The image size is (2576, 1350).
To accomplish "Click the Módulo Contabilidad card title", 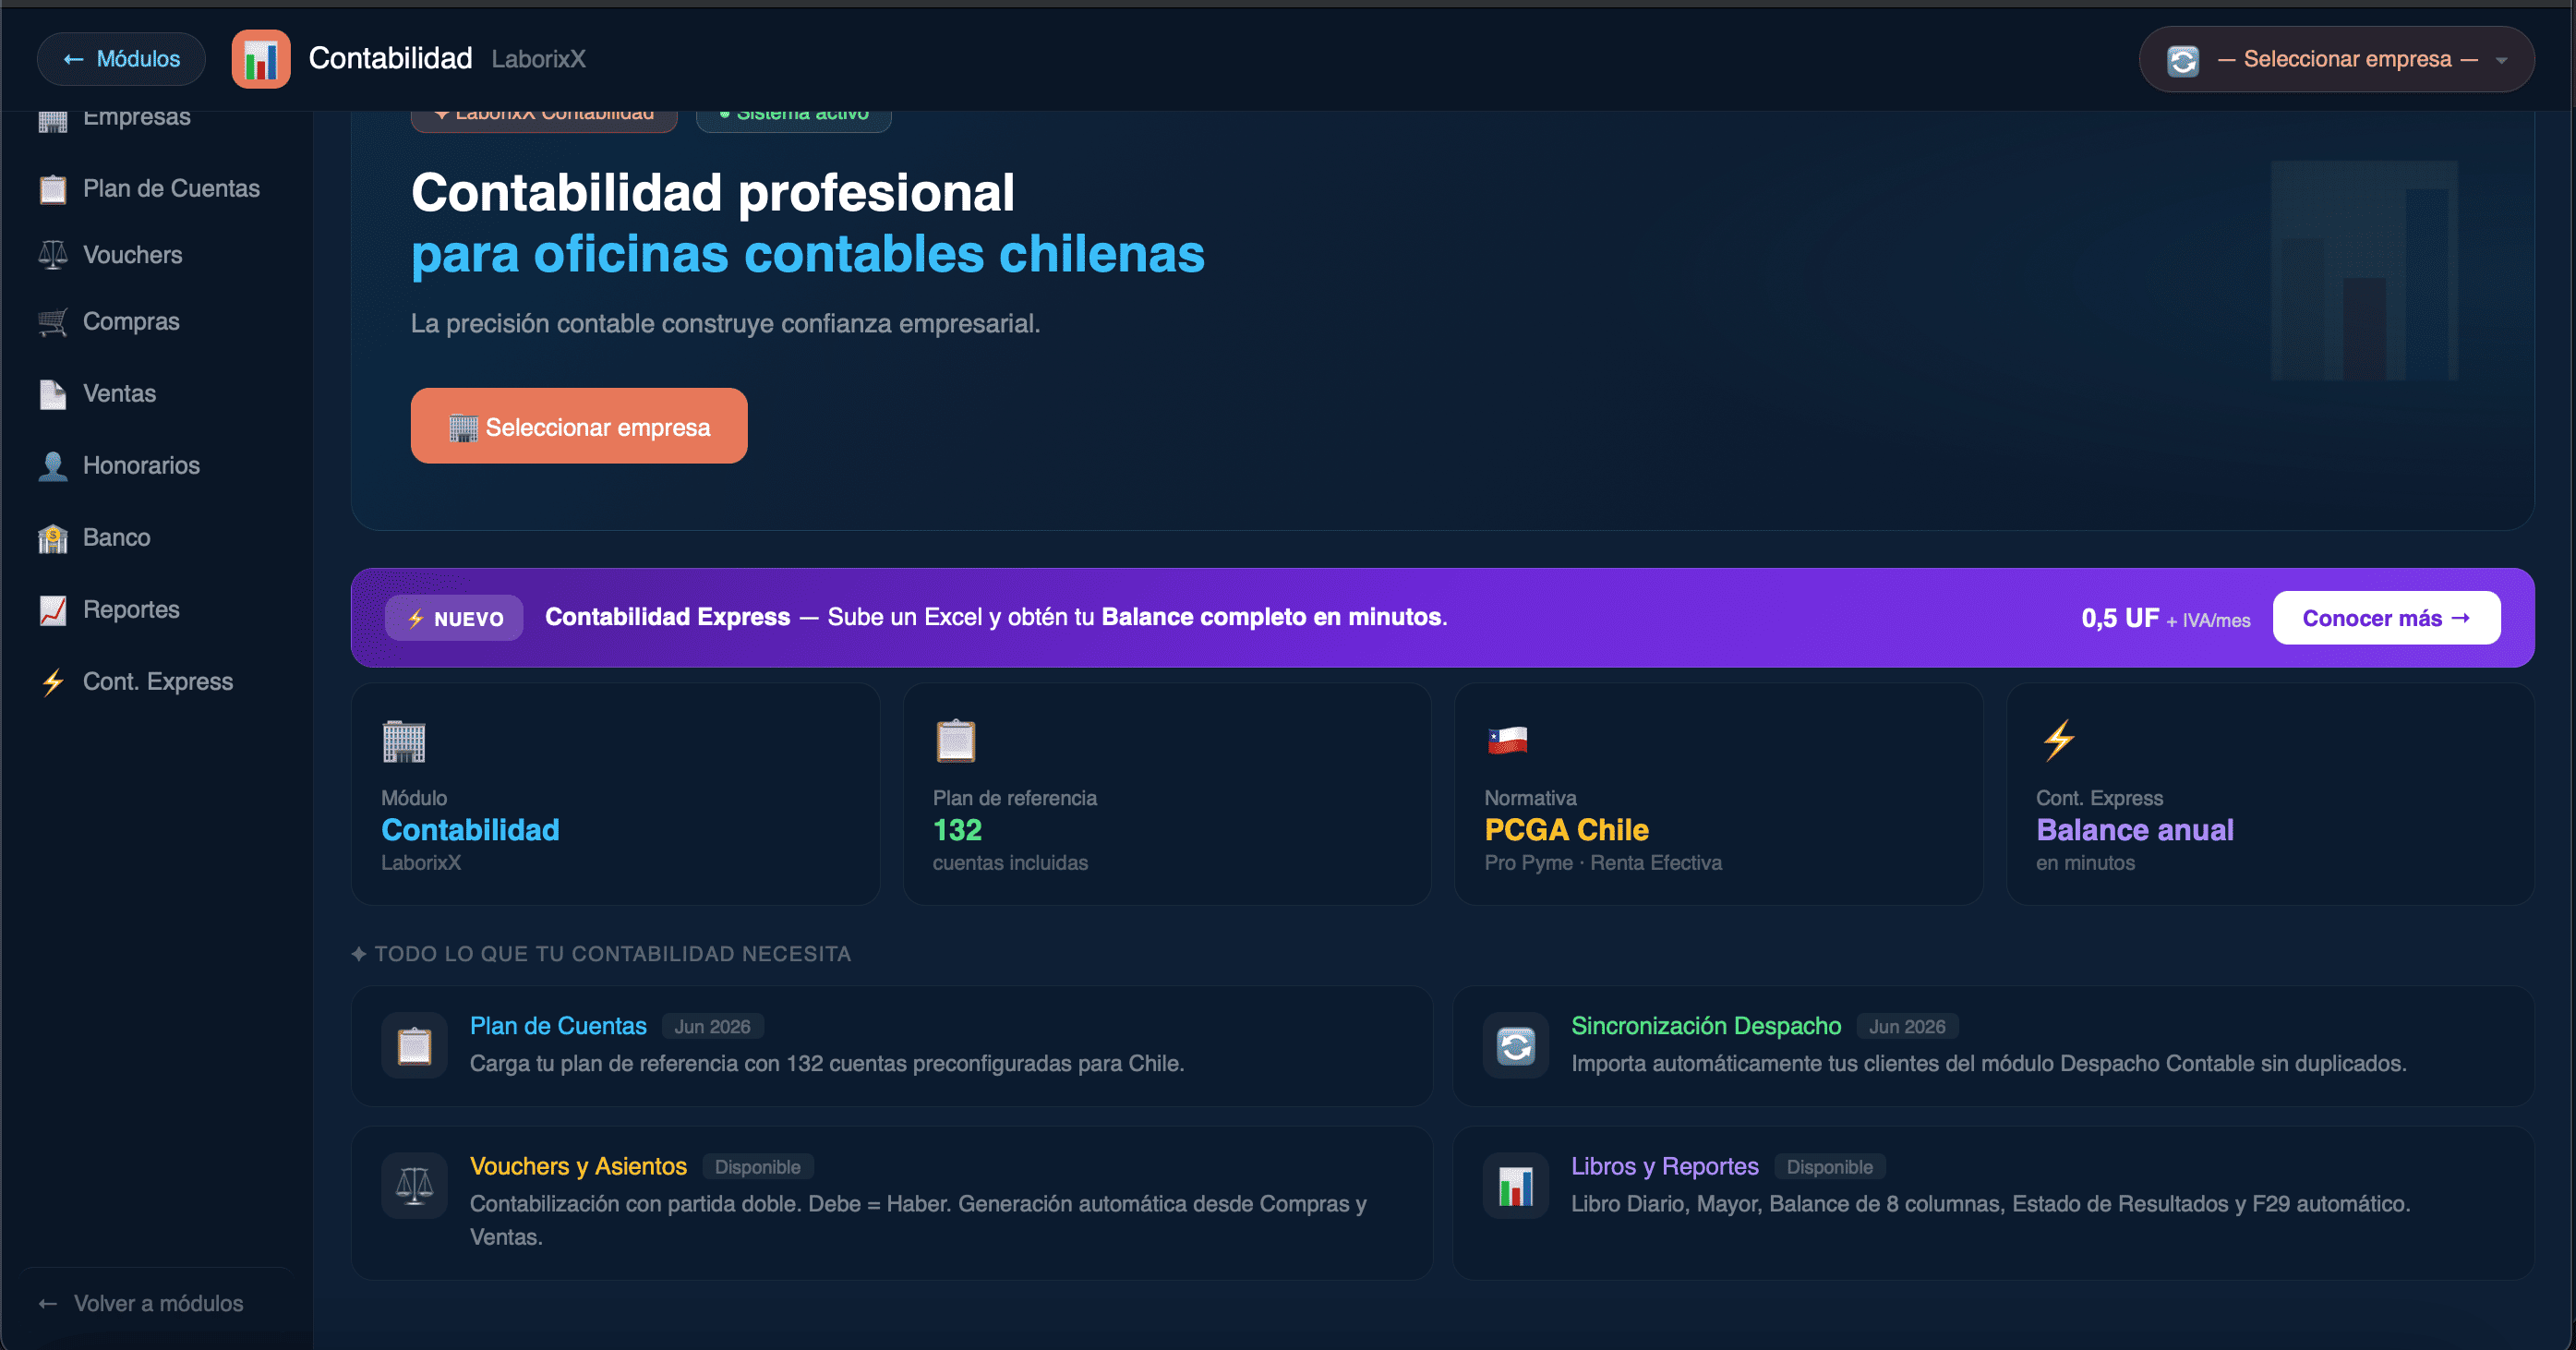I will coord(470,830).
